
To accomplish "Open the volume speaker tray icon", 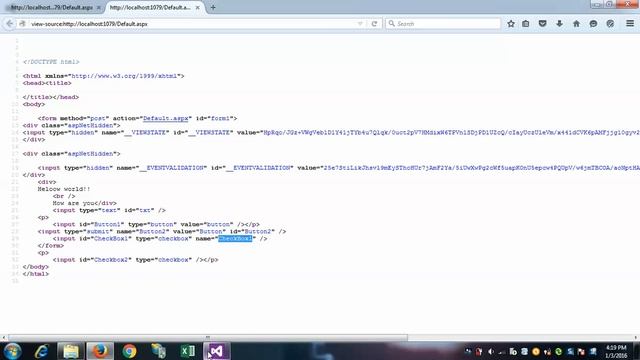I will [x=491, y=351].
